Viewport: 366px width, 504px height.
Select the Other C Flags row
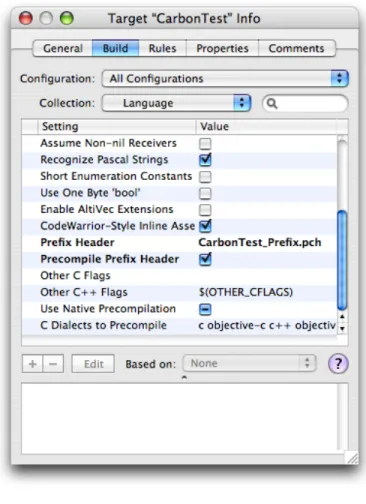pyautogui.click(x=179, y=276)
